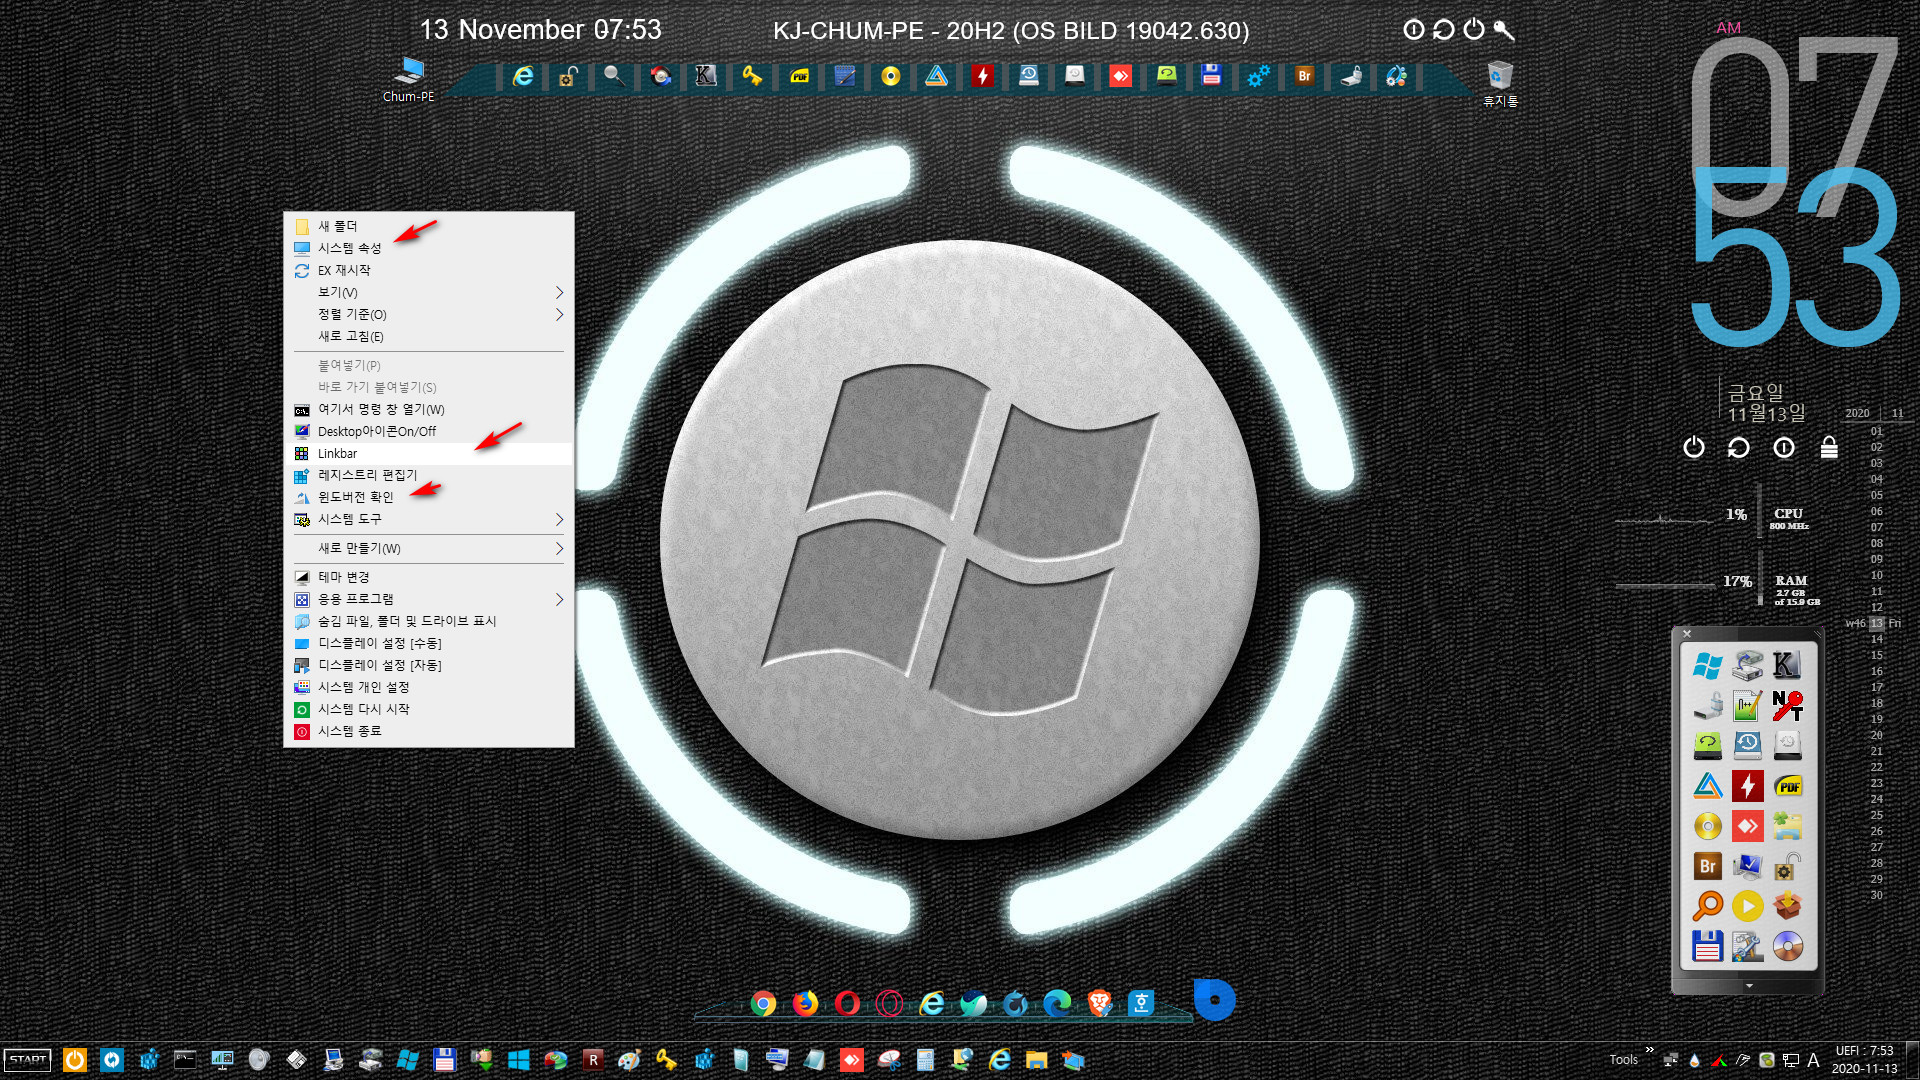Screen dimensions: 1920x1080
Task: Toggle the input language indicator A in tray
Action: pyautogui.click(x=1813, y=1061)
